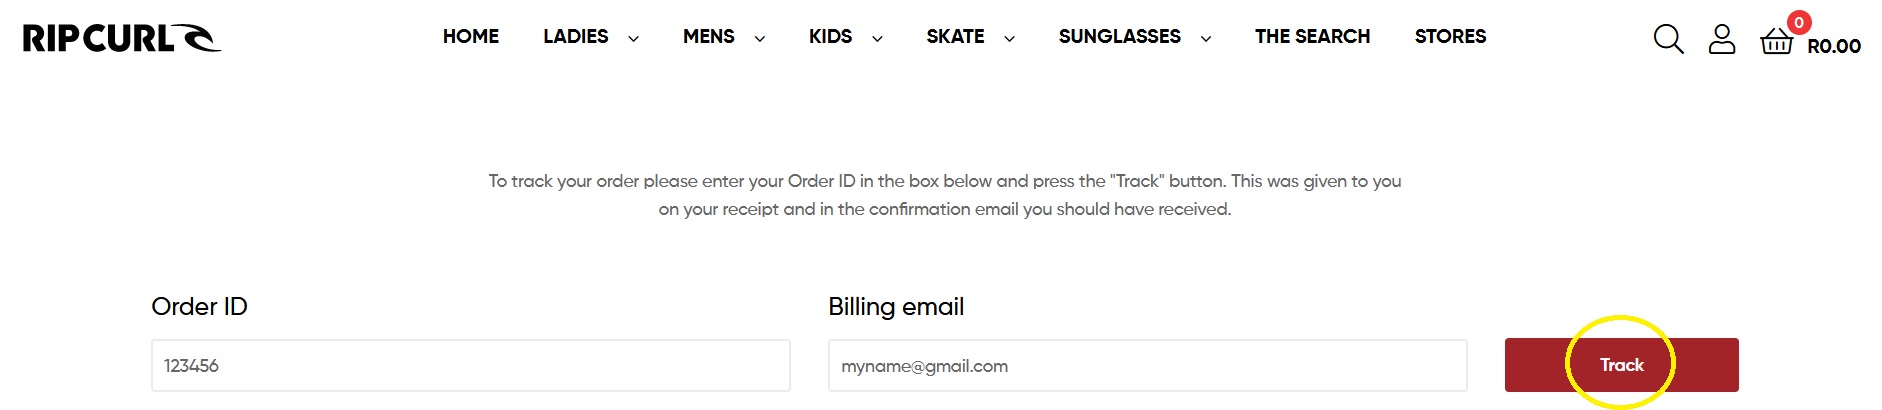1882x410 pixels.
Task: Expand the Ladies dropdown chevron
Action: tap(633, 39)
